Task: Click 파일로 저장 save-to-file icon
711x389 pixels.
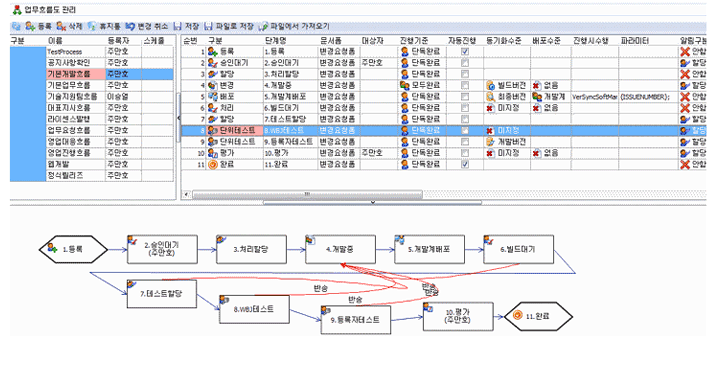Action: tap(209, 26)
